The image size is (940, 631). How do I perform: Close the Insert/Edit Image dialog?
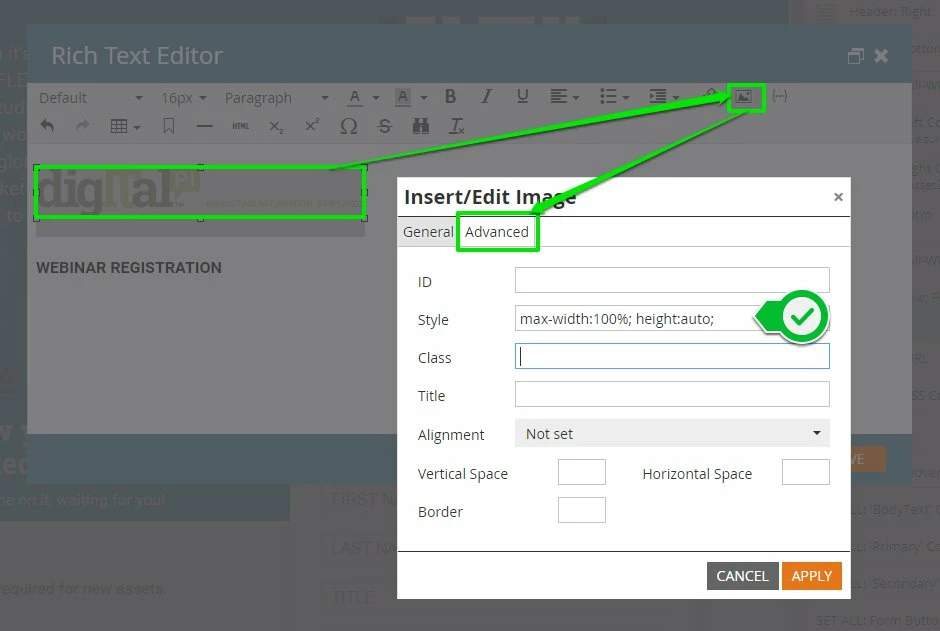(x=838, y=197)
